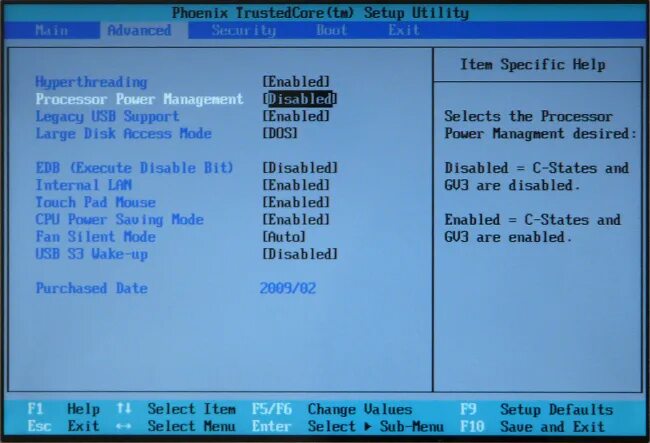The width and height of the screenshot is (650, 443).
Task: Change Internal LAN Enabled value
Action: [x=296, y=185]
